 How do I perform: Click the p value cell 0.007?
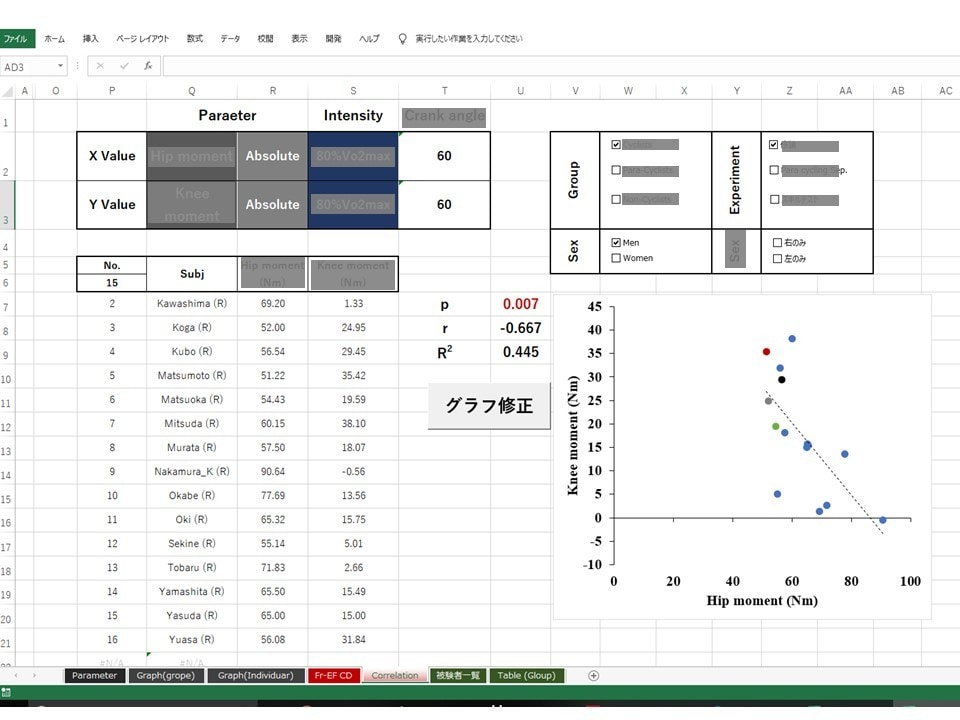(520, 304)
